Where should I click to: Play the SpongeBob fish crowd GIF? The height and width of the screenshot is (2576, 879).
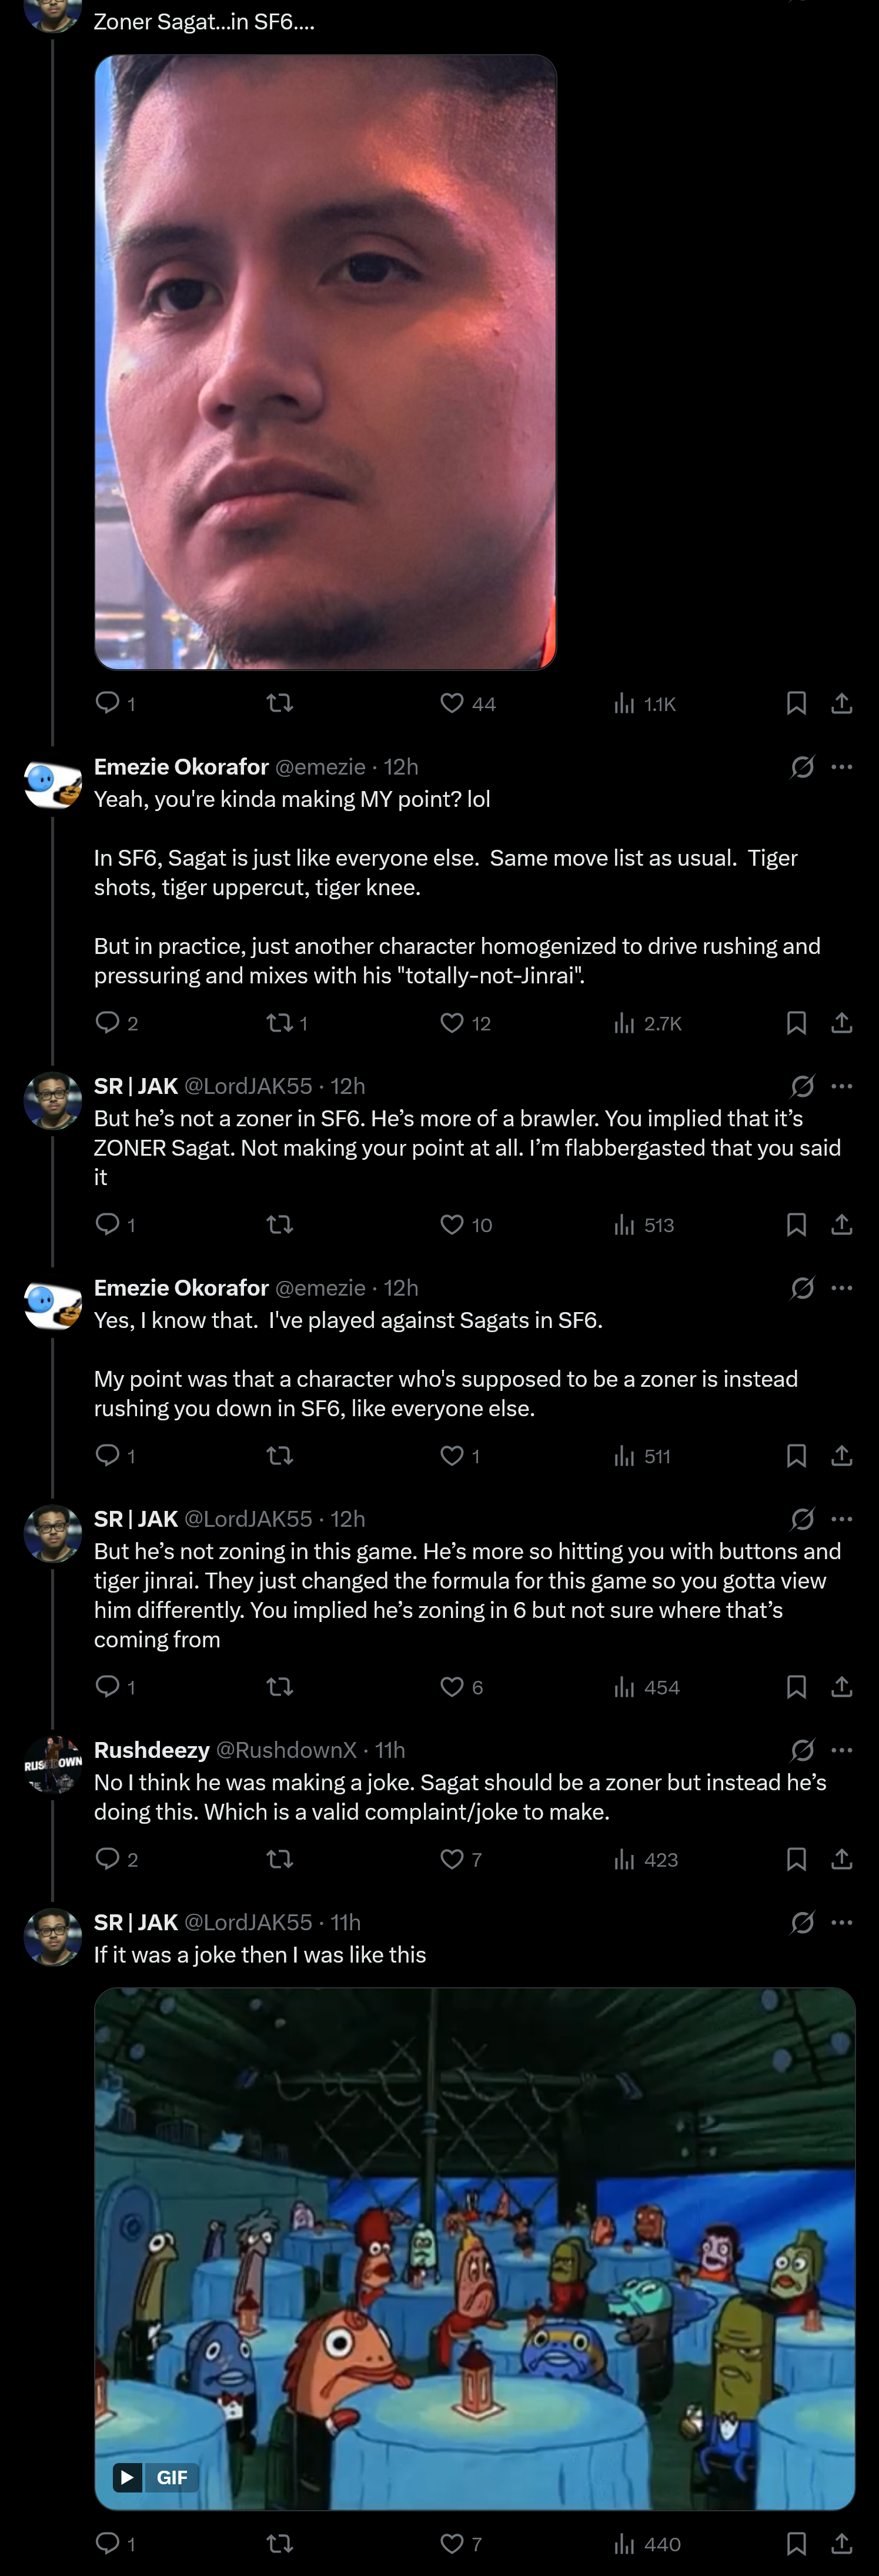tap(475, 2248)
